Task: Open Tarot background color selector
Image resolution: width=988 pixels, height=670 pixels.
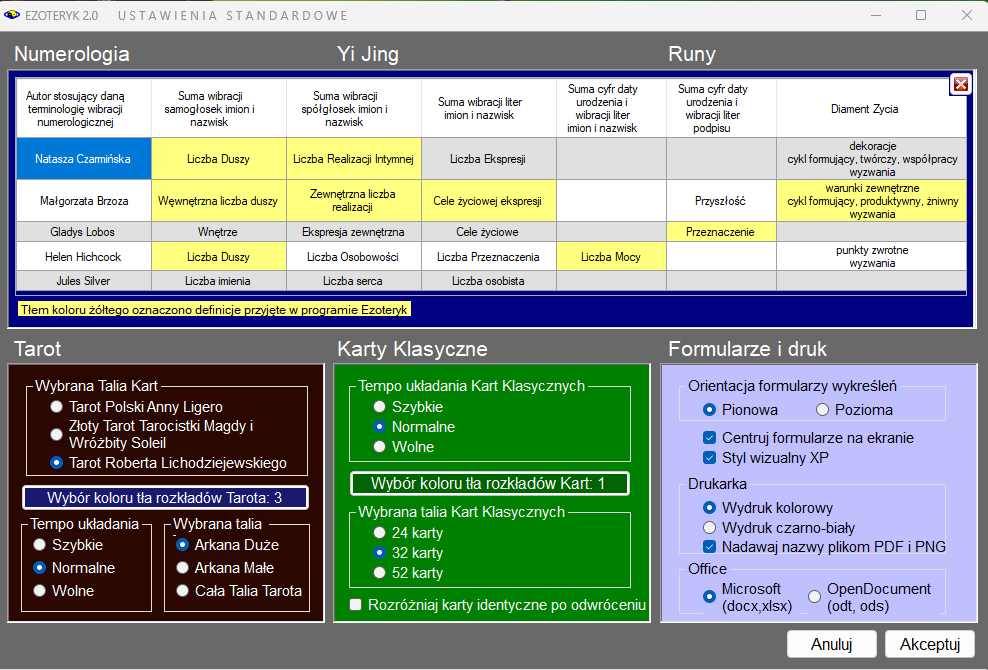Action: pos(165,498)
